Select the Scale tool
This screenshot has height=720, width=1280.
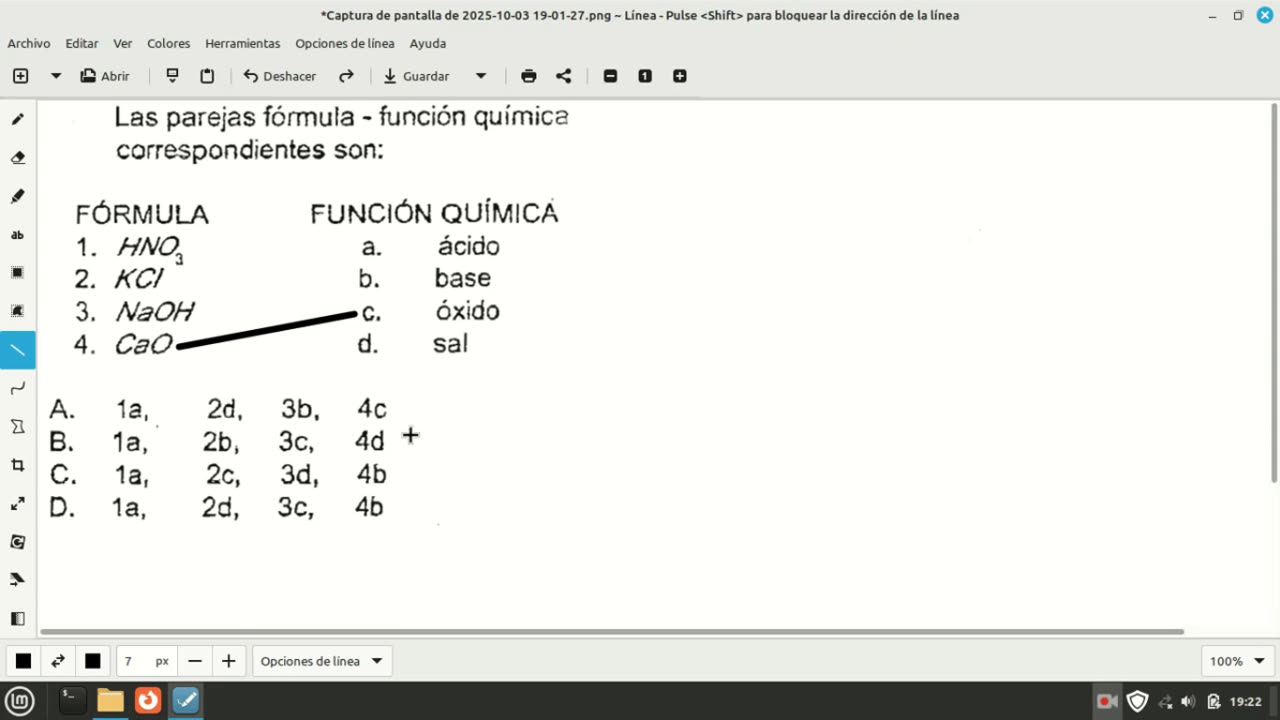17,503
